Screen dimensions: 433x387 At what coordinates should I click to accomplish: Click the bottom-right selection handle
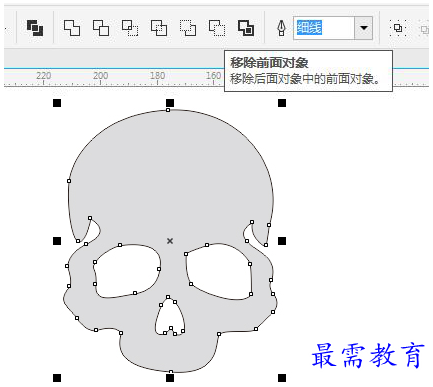[282, 378]
